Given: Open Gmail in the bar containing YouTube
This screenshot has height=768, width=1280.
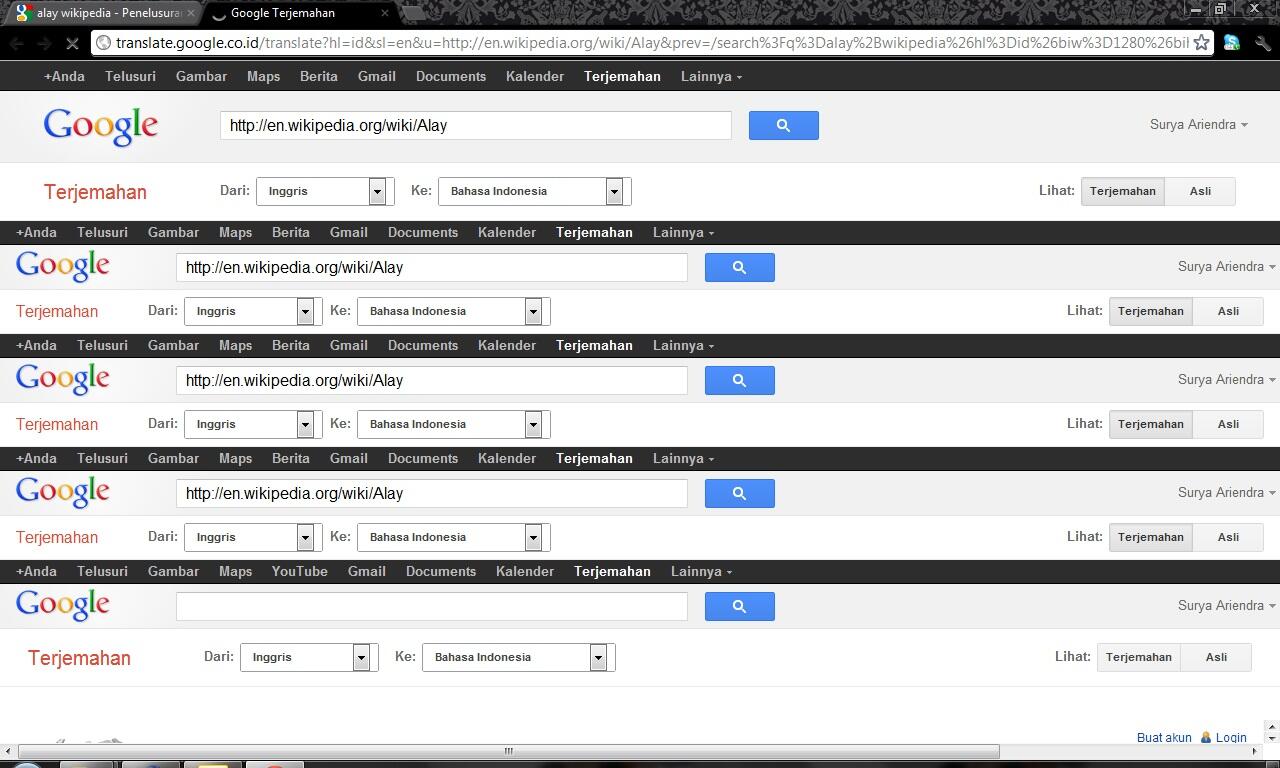Looking at the screenshot, I should (367, 571).
